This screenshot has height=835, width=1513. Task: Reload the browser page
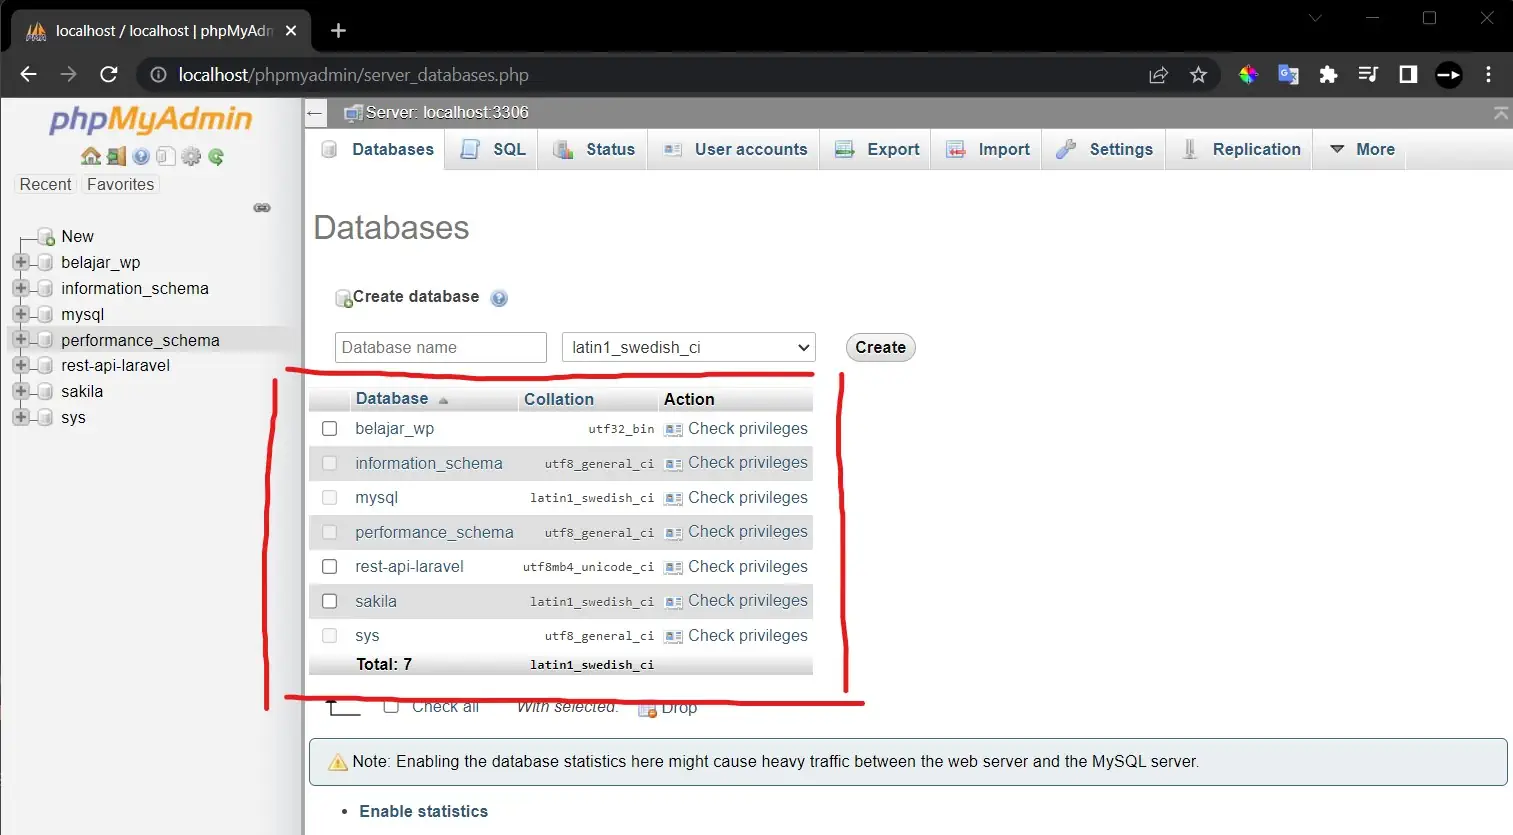109,74
